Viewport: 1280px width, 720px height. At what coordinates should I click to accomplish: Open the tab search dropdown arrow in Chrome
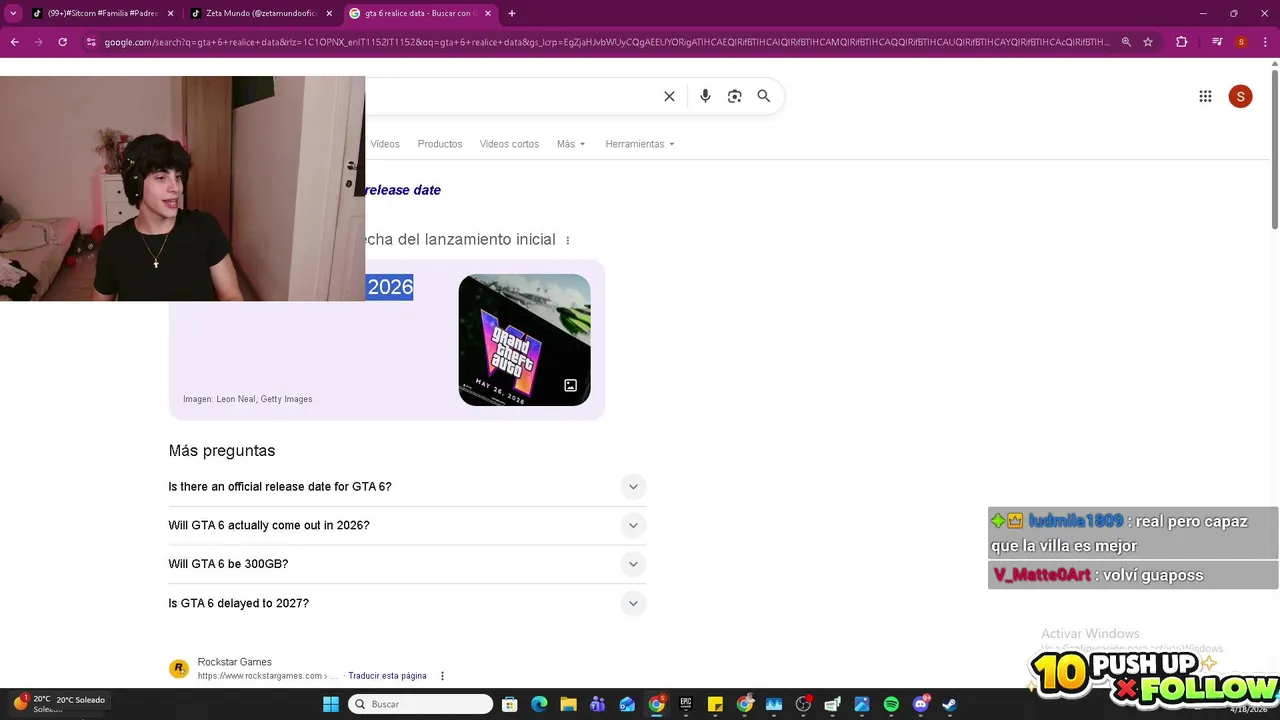(13, 13)
